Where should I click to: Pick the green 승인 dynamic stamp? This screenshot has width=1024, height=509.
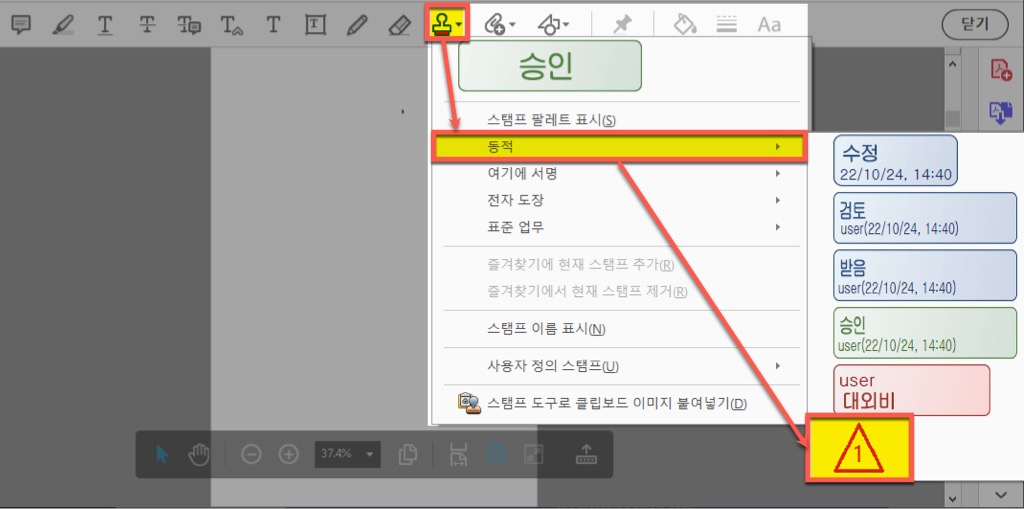click(x=925, y=333)
